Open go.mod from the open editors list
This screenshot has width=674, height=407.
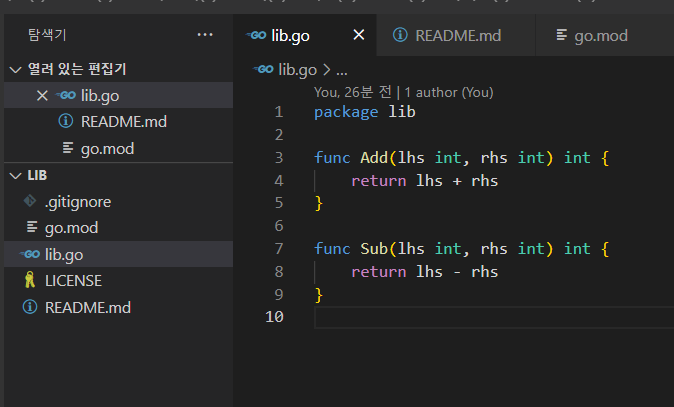pos(107,149)
